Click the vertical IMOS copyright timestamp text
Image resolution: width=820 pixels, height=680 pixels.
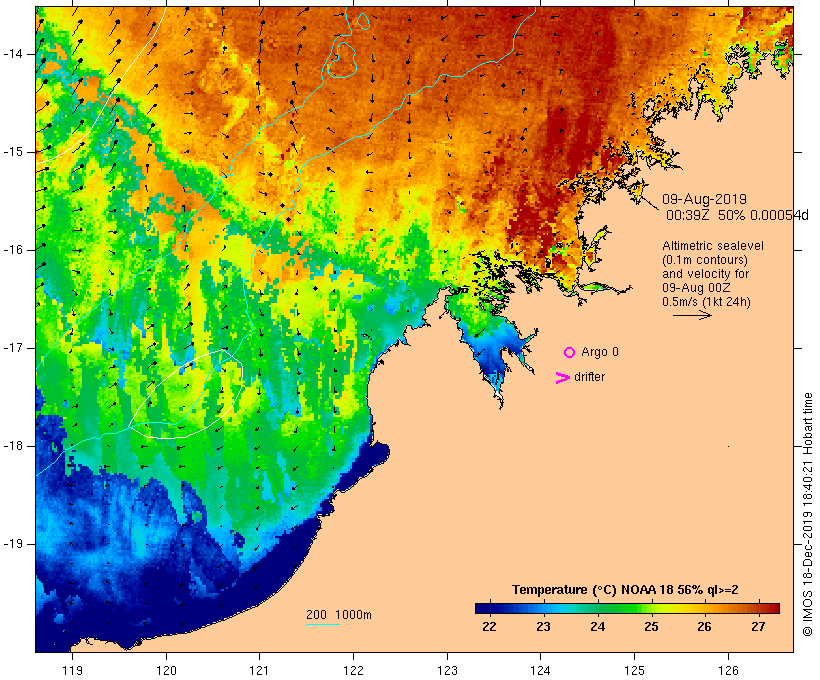(x=807, y=514)
